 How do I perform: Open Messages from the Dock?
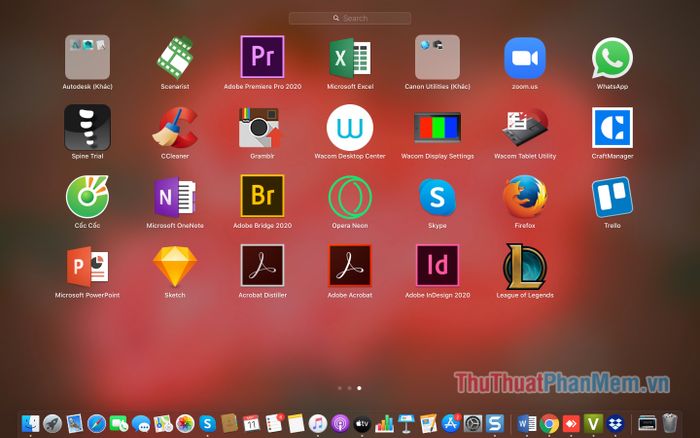(141, 423)
